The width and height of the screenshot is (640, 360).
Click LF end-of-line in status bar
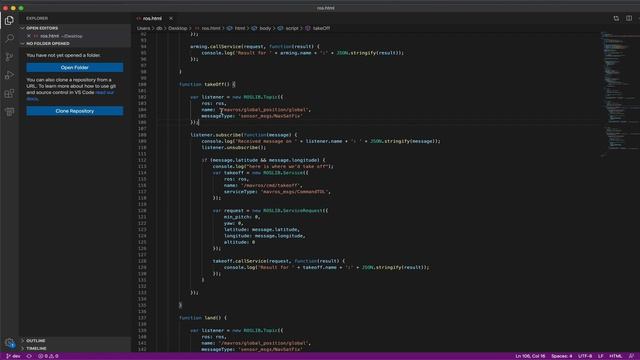pos(600,356)
